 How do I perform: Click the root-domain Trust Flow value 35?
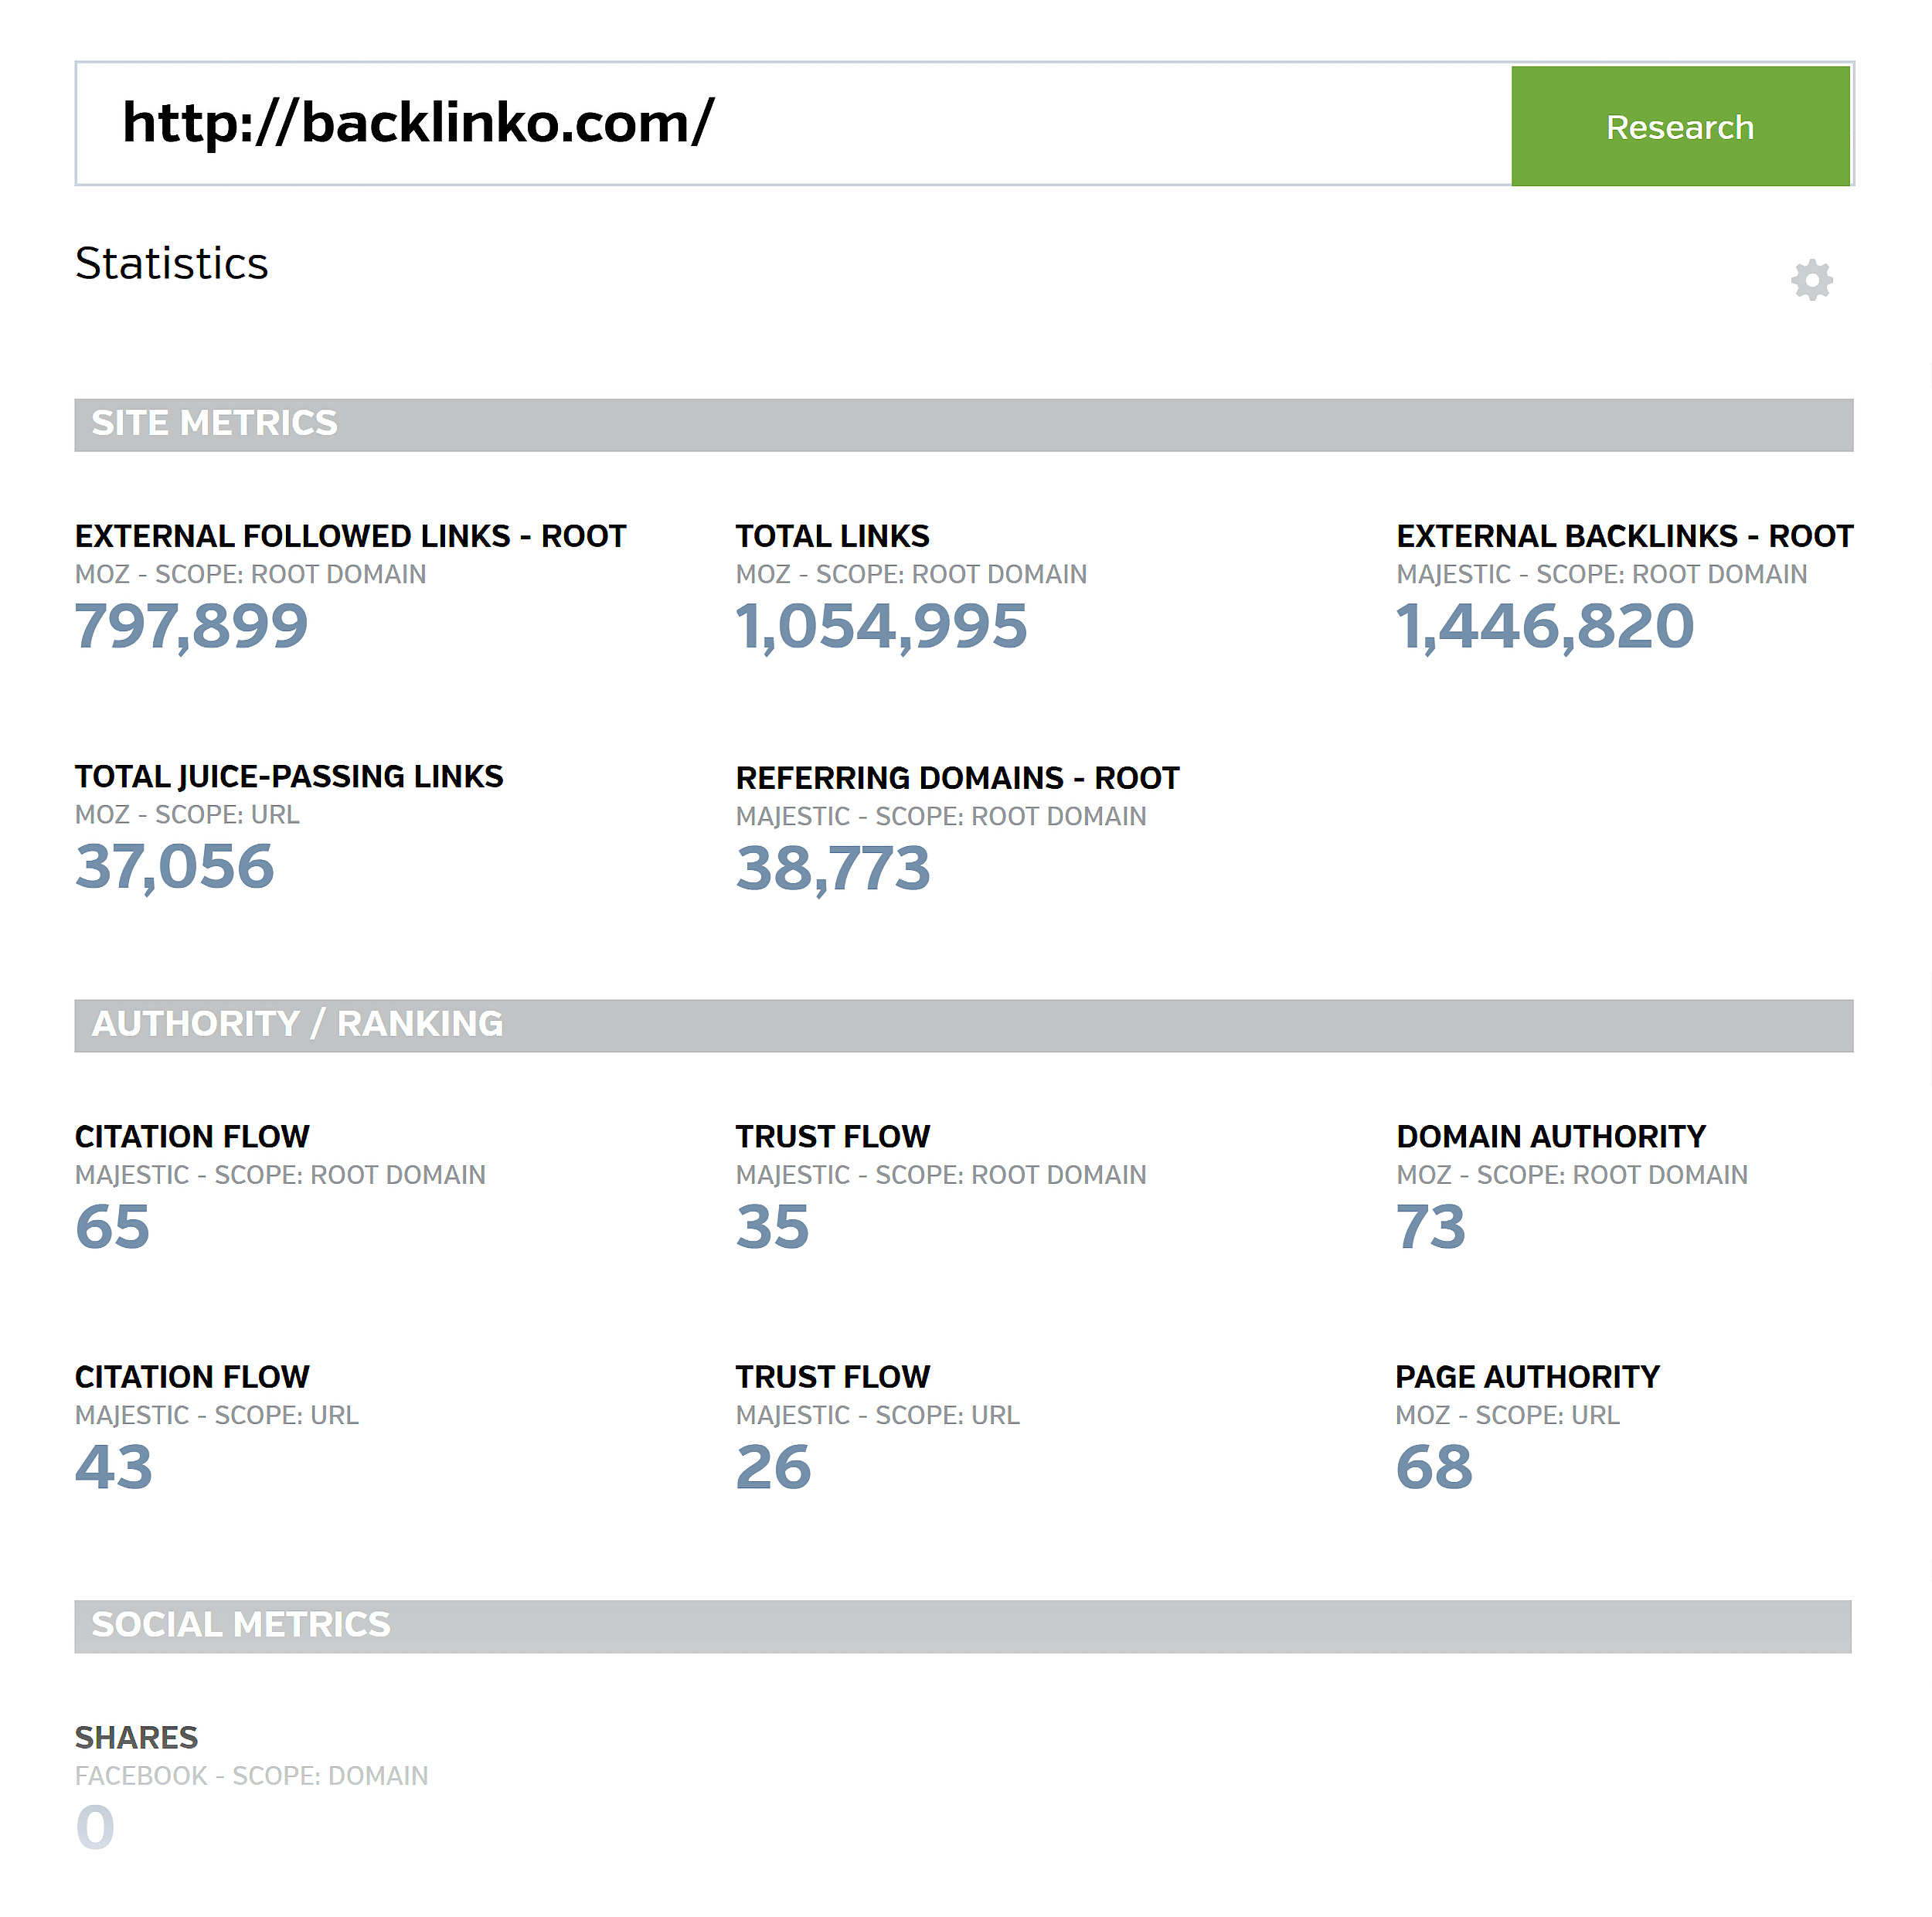[772, 1227]
